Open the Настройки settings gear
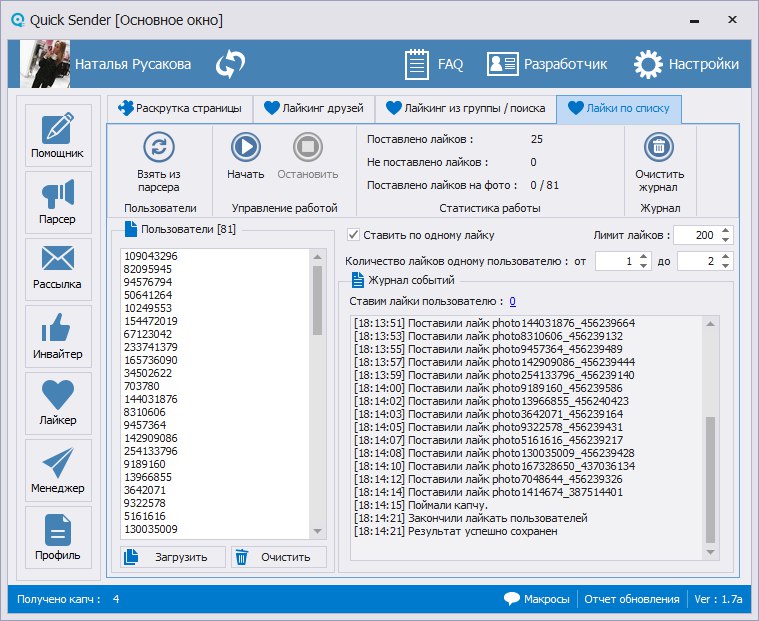Viewport: 759px width, 621px height. point(688,64)
